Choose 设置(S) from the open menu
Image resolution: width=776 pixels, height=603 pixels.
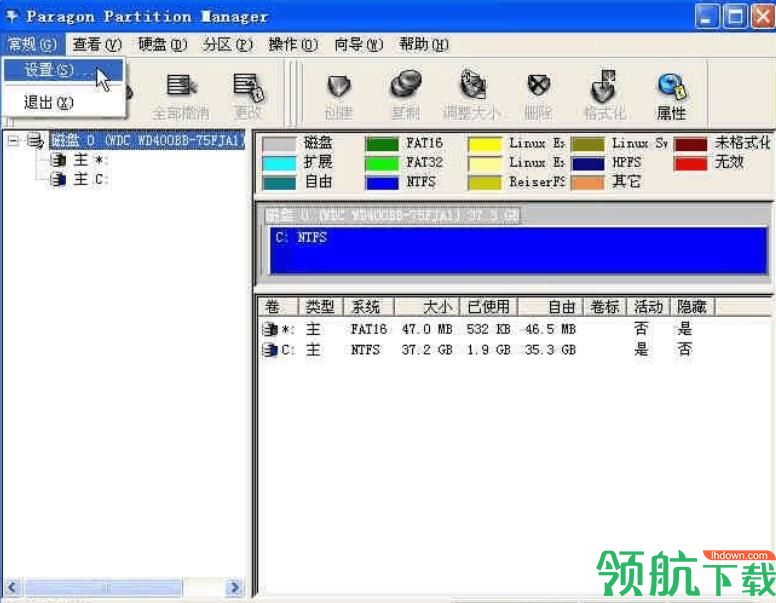click(x=63, y=70)
